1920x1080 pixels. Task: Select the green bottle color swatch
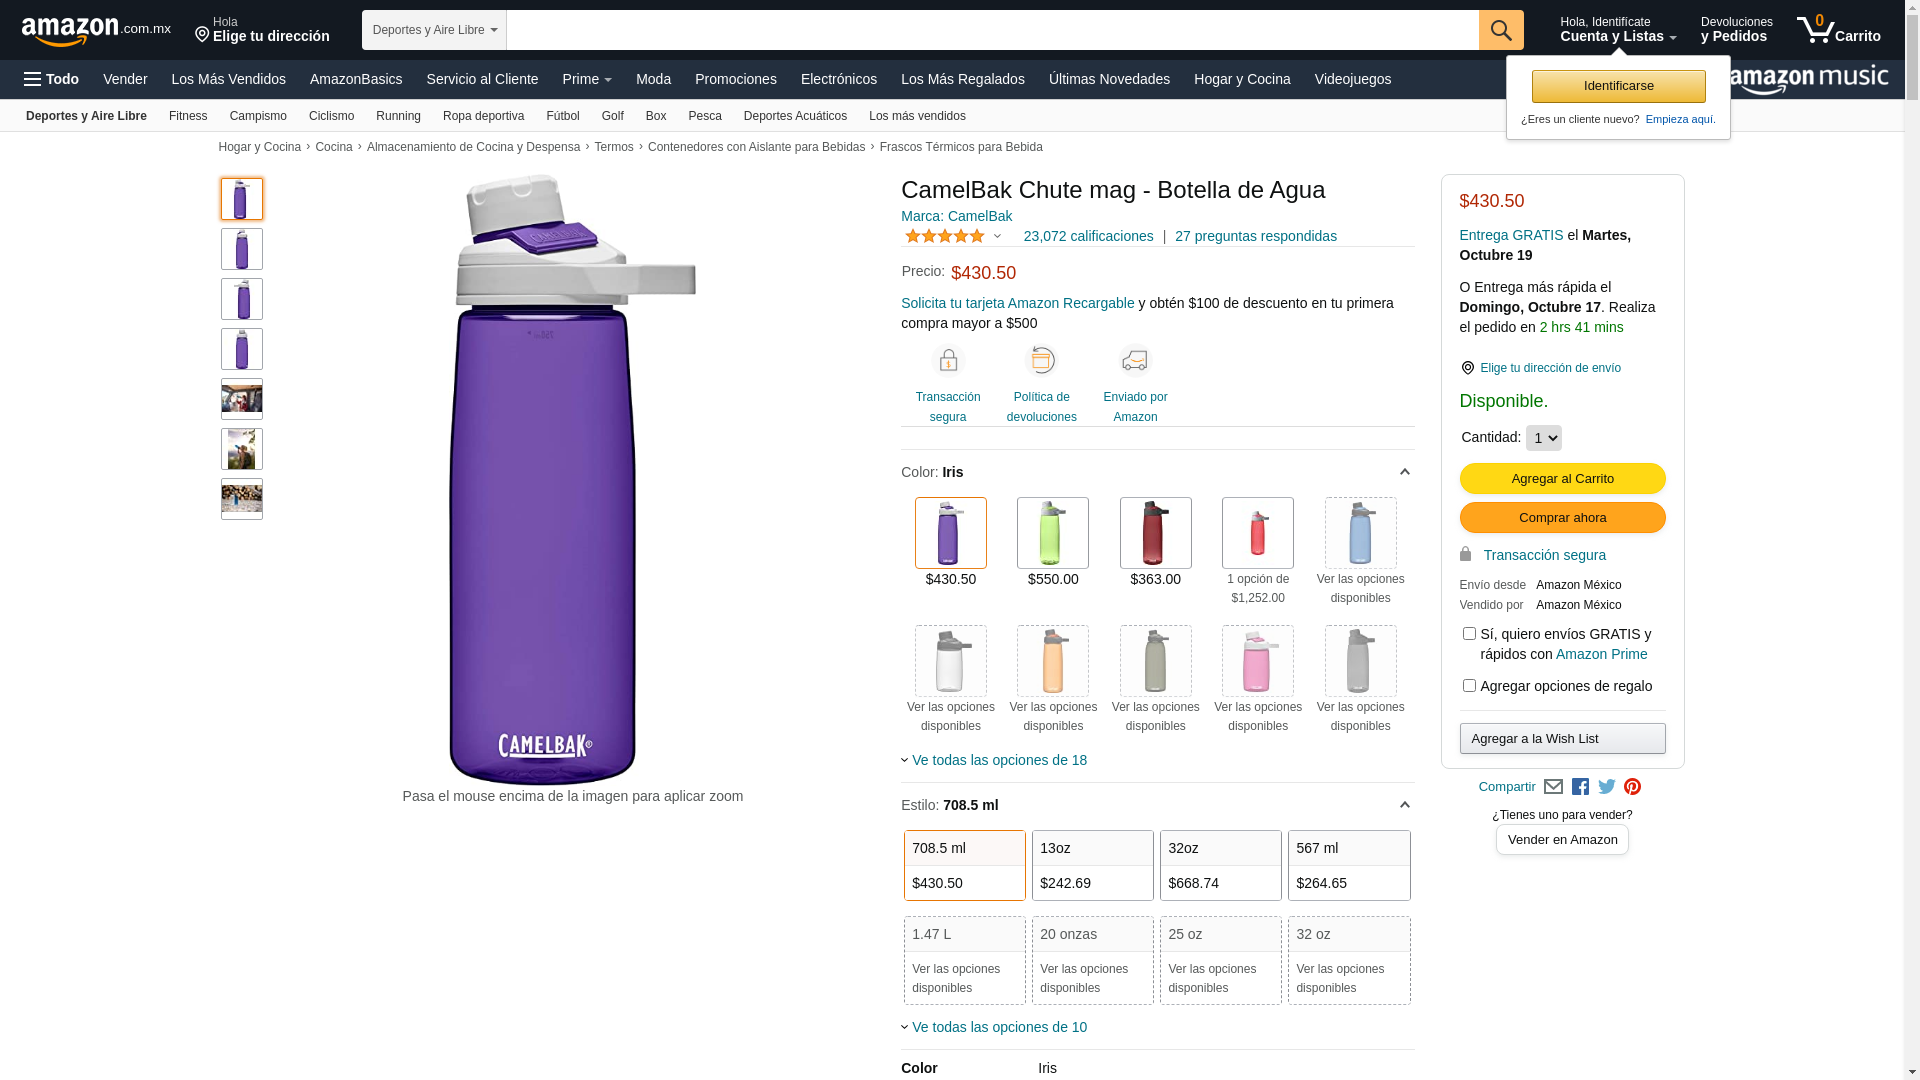click(1053, 533)
